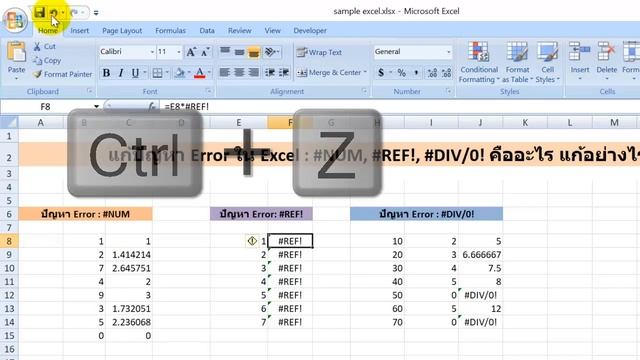Click the Increase Decimal icon
This screenshot has height=360, width=640.
coord(432,73)
